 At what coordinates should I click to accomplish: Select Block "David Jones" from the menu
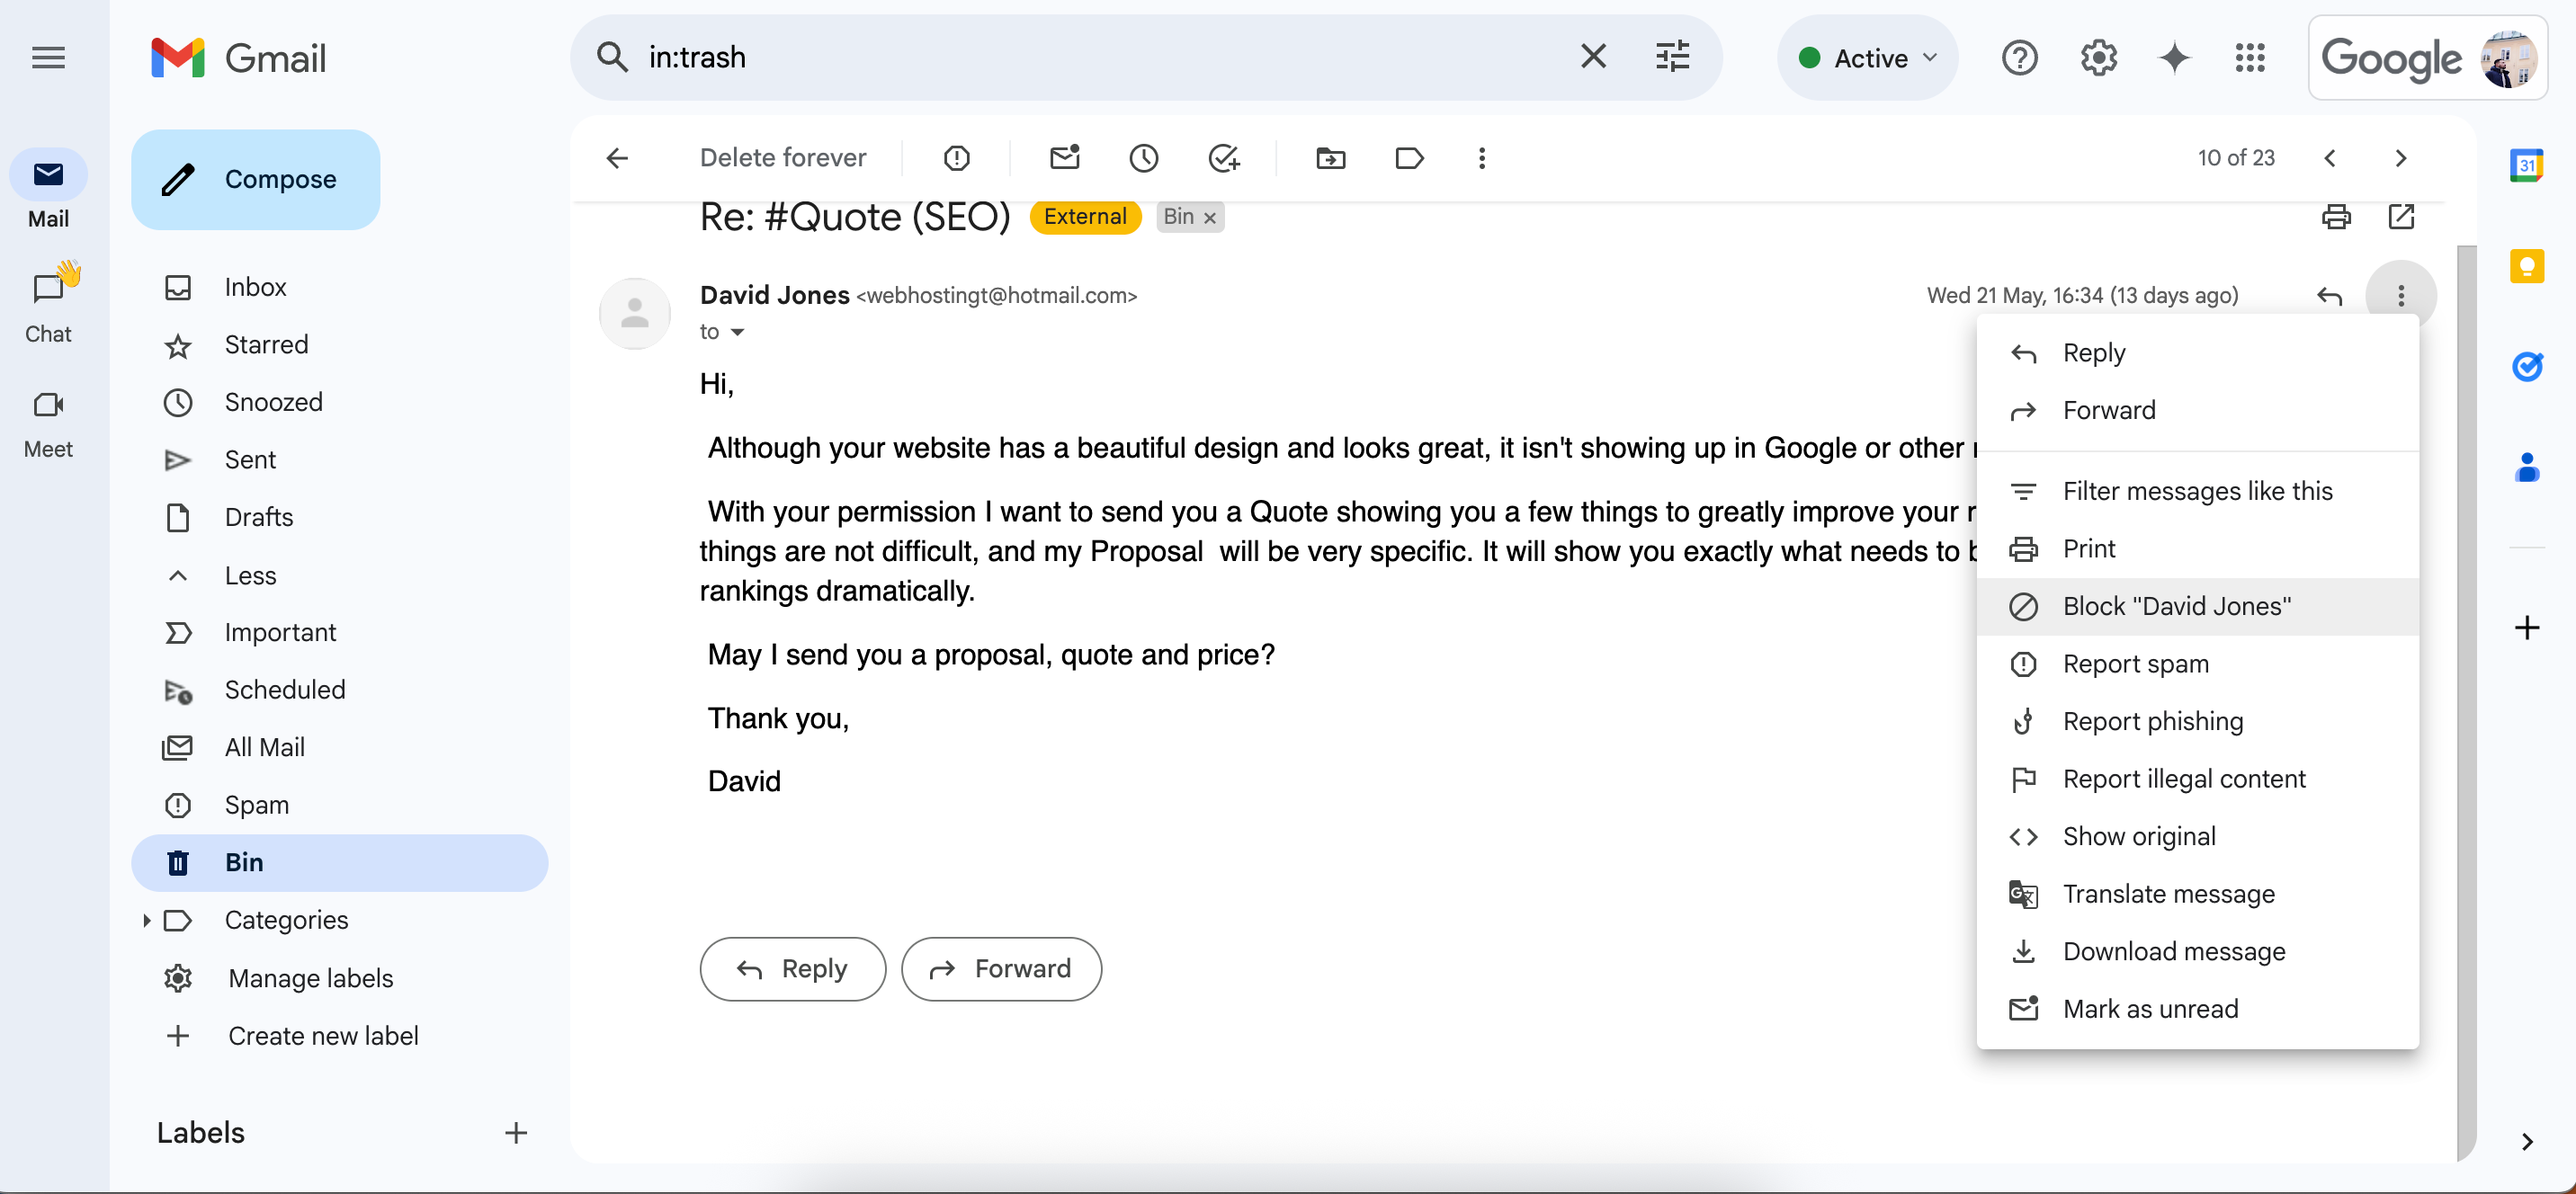[x=2176, y=606]
